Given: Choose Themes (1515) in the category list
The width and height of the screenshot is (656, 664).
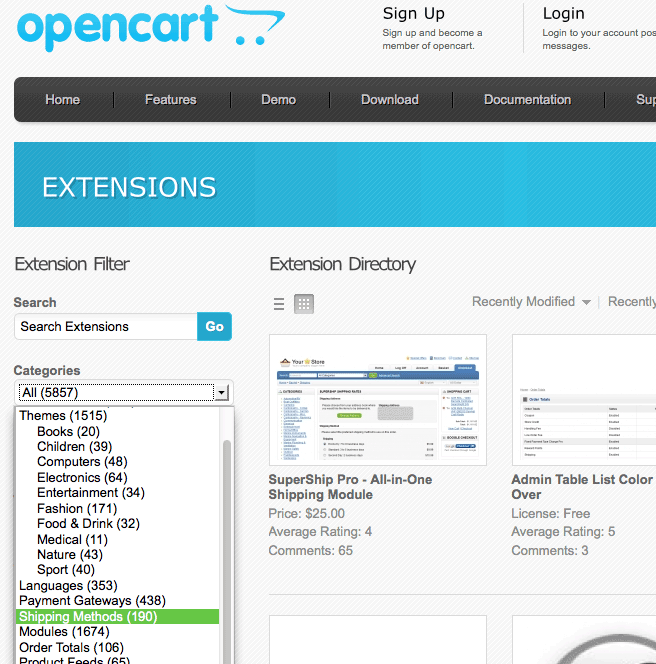Looking at the screenshot, I should pos(63,415).
